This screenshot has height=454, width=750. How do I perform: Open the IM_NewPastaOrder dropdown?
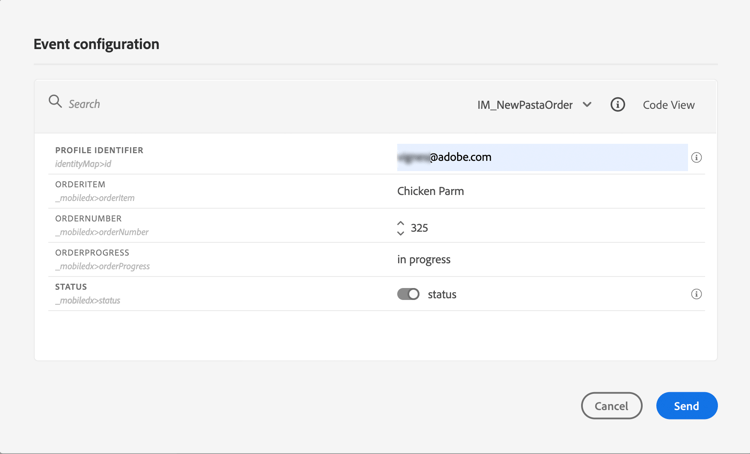pyautogui.click(x=525, y=104)
